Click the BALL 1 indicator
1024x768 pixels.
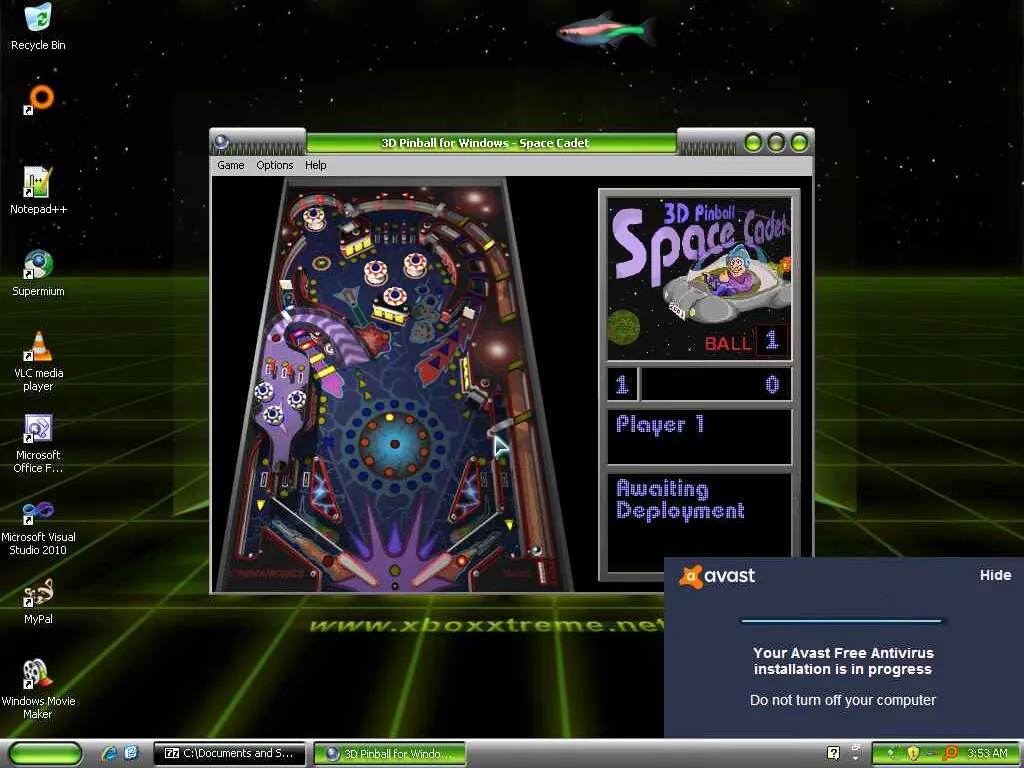click(x=746, y=341)
